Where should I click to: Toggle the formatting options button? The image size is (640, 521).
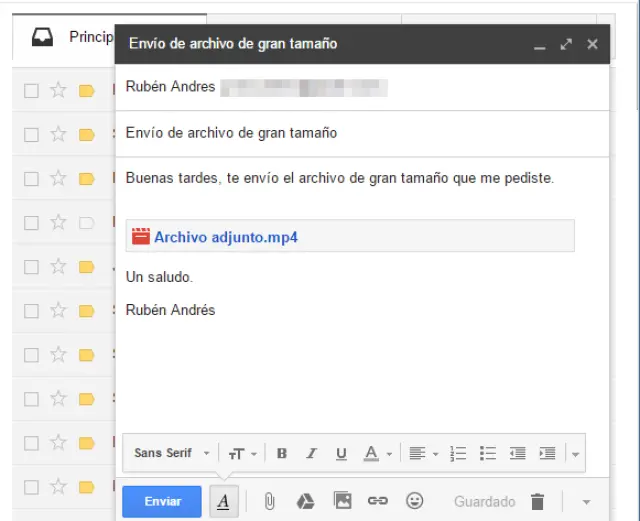click(223, 502)
